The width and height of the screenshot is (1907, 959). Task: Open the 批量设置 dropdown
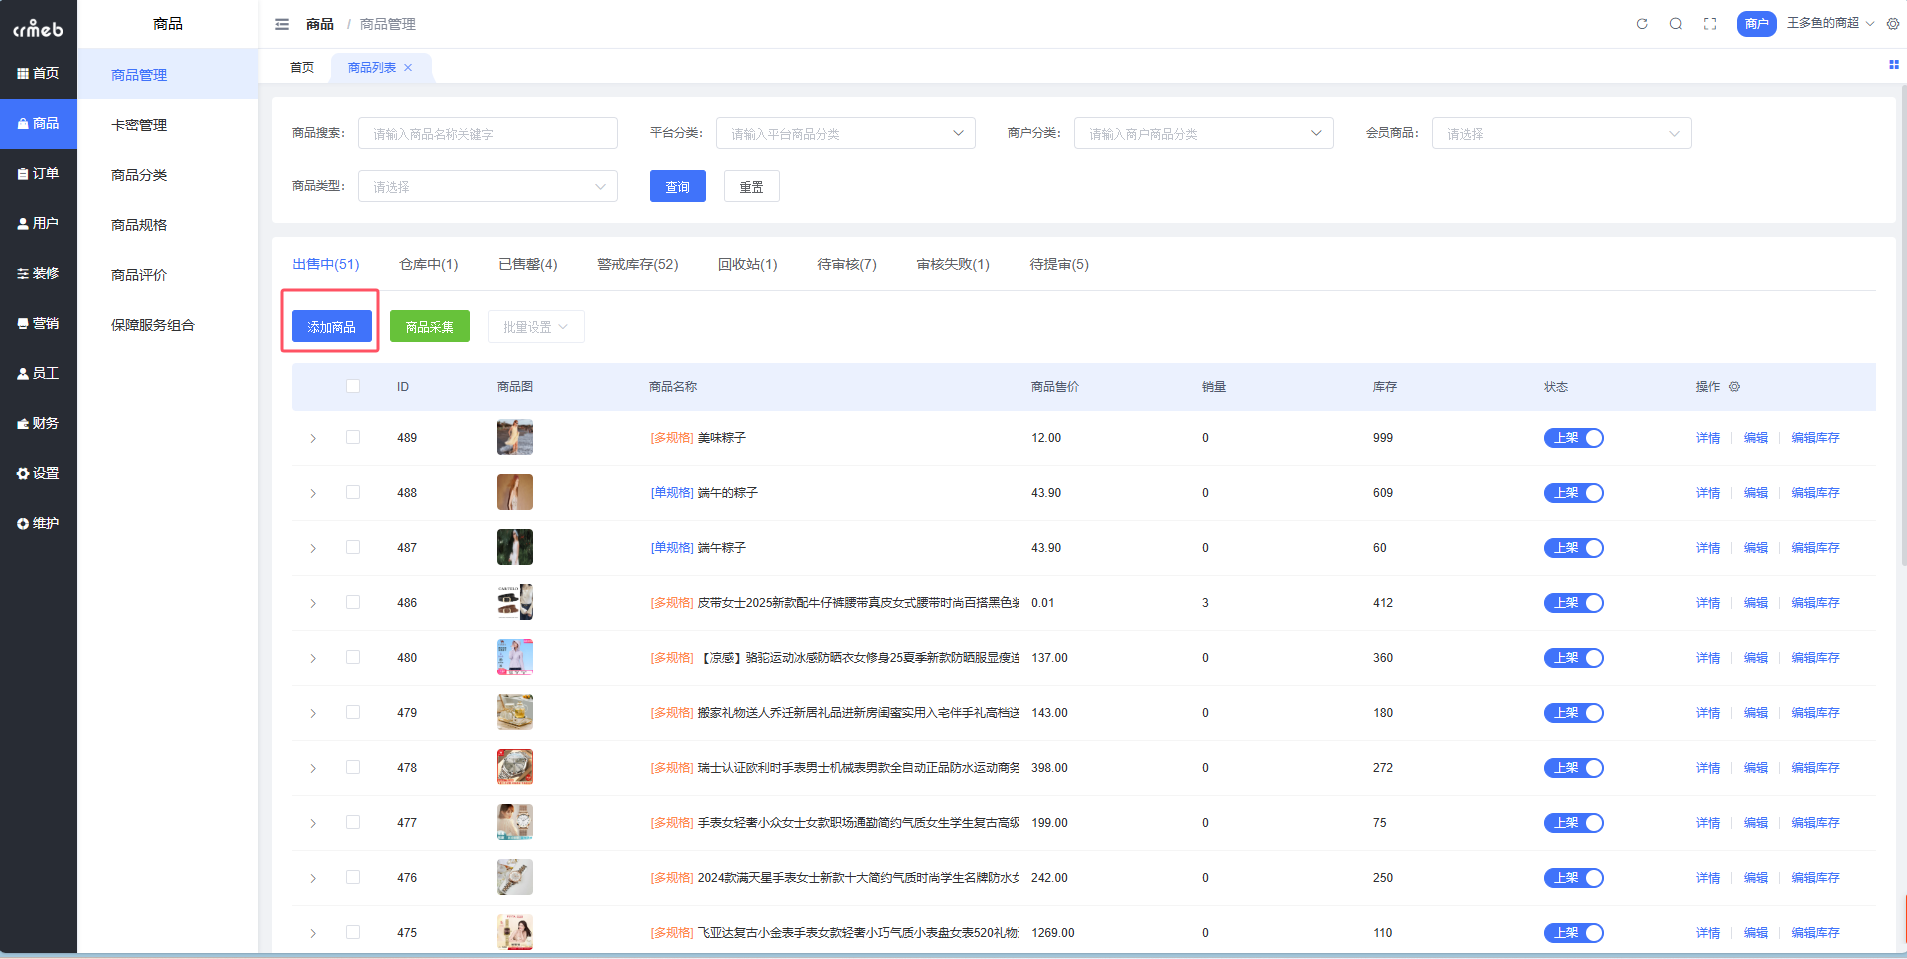point(536,327)
